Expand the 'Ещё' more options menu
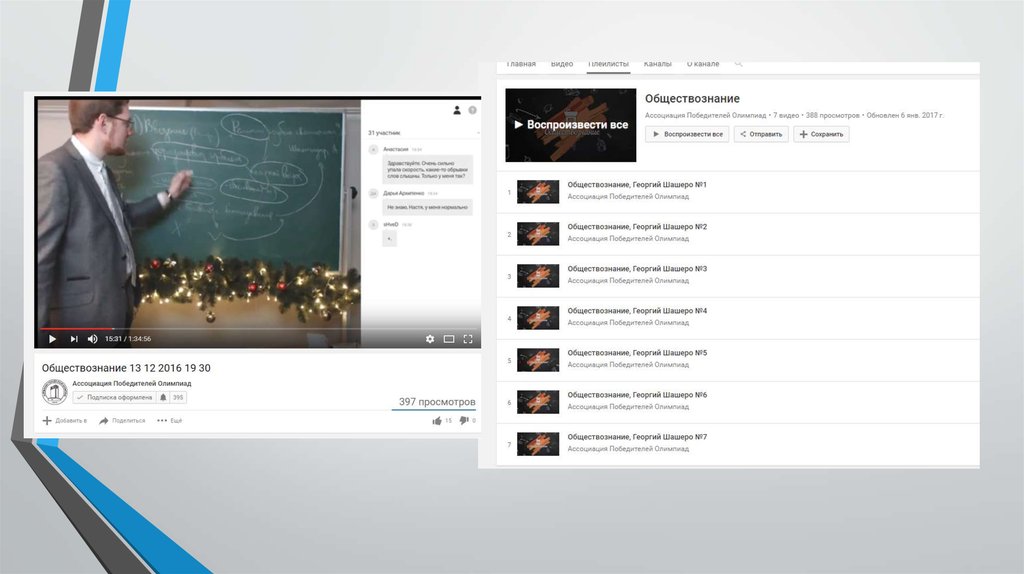Viewport: 1024px width, 574px height. pyautogui.click(x=169, y=421)
